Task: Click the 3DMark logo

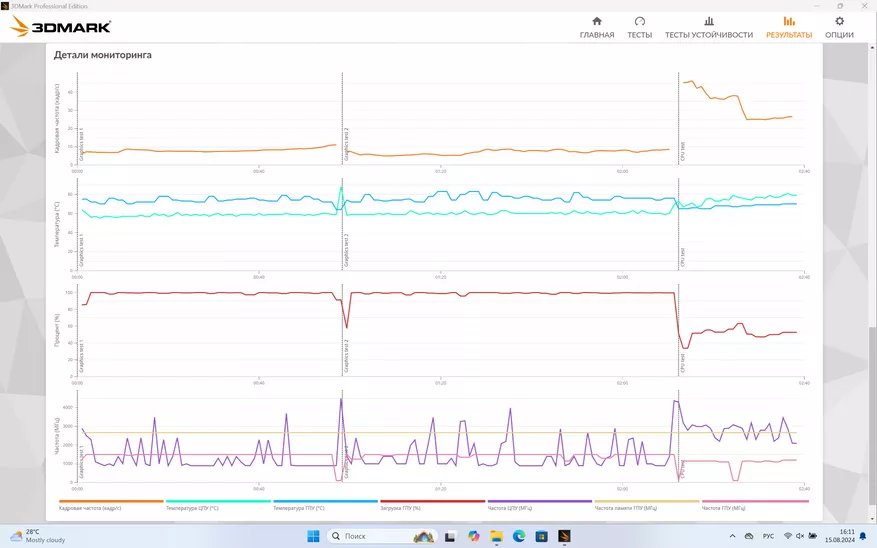Action: 61,28
